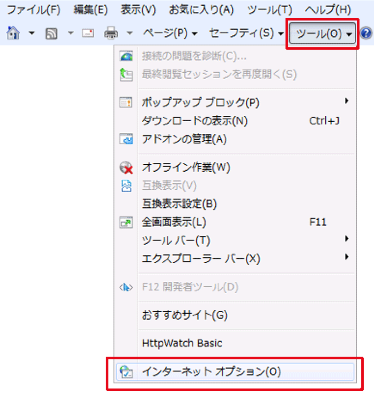Click the ポップアップ ブロック icon
The height and width of the screenshot is (400, 374).
pyautogui.click(x=126, y=102)
